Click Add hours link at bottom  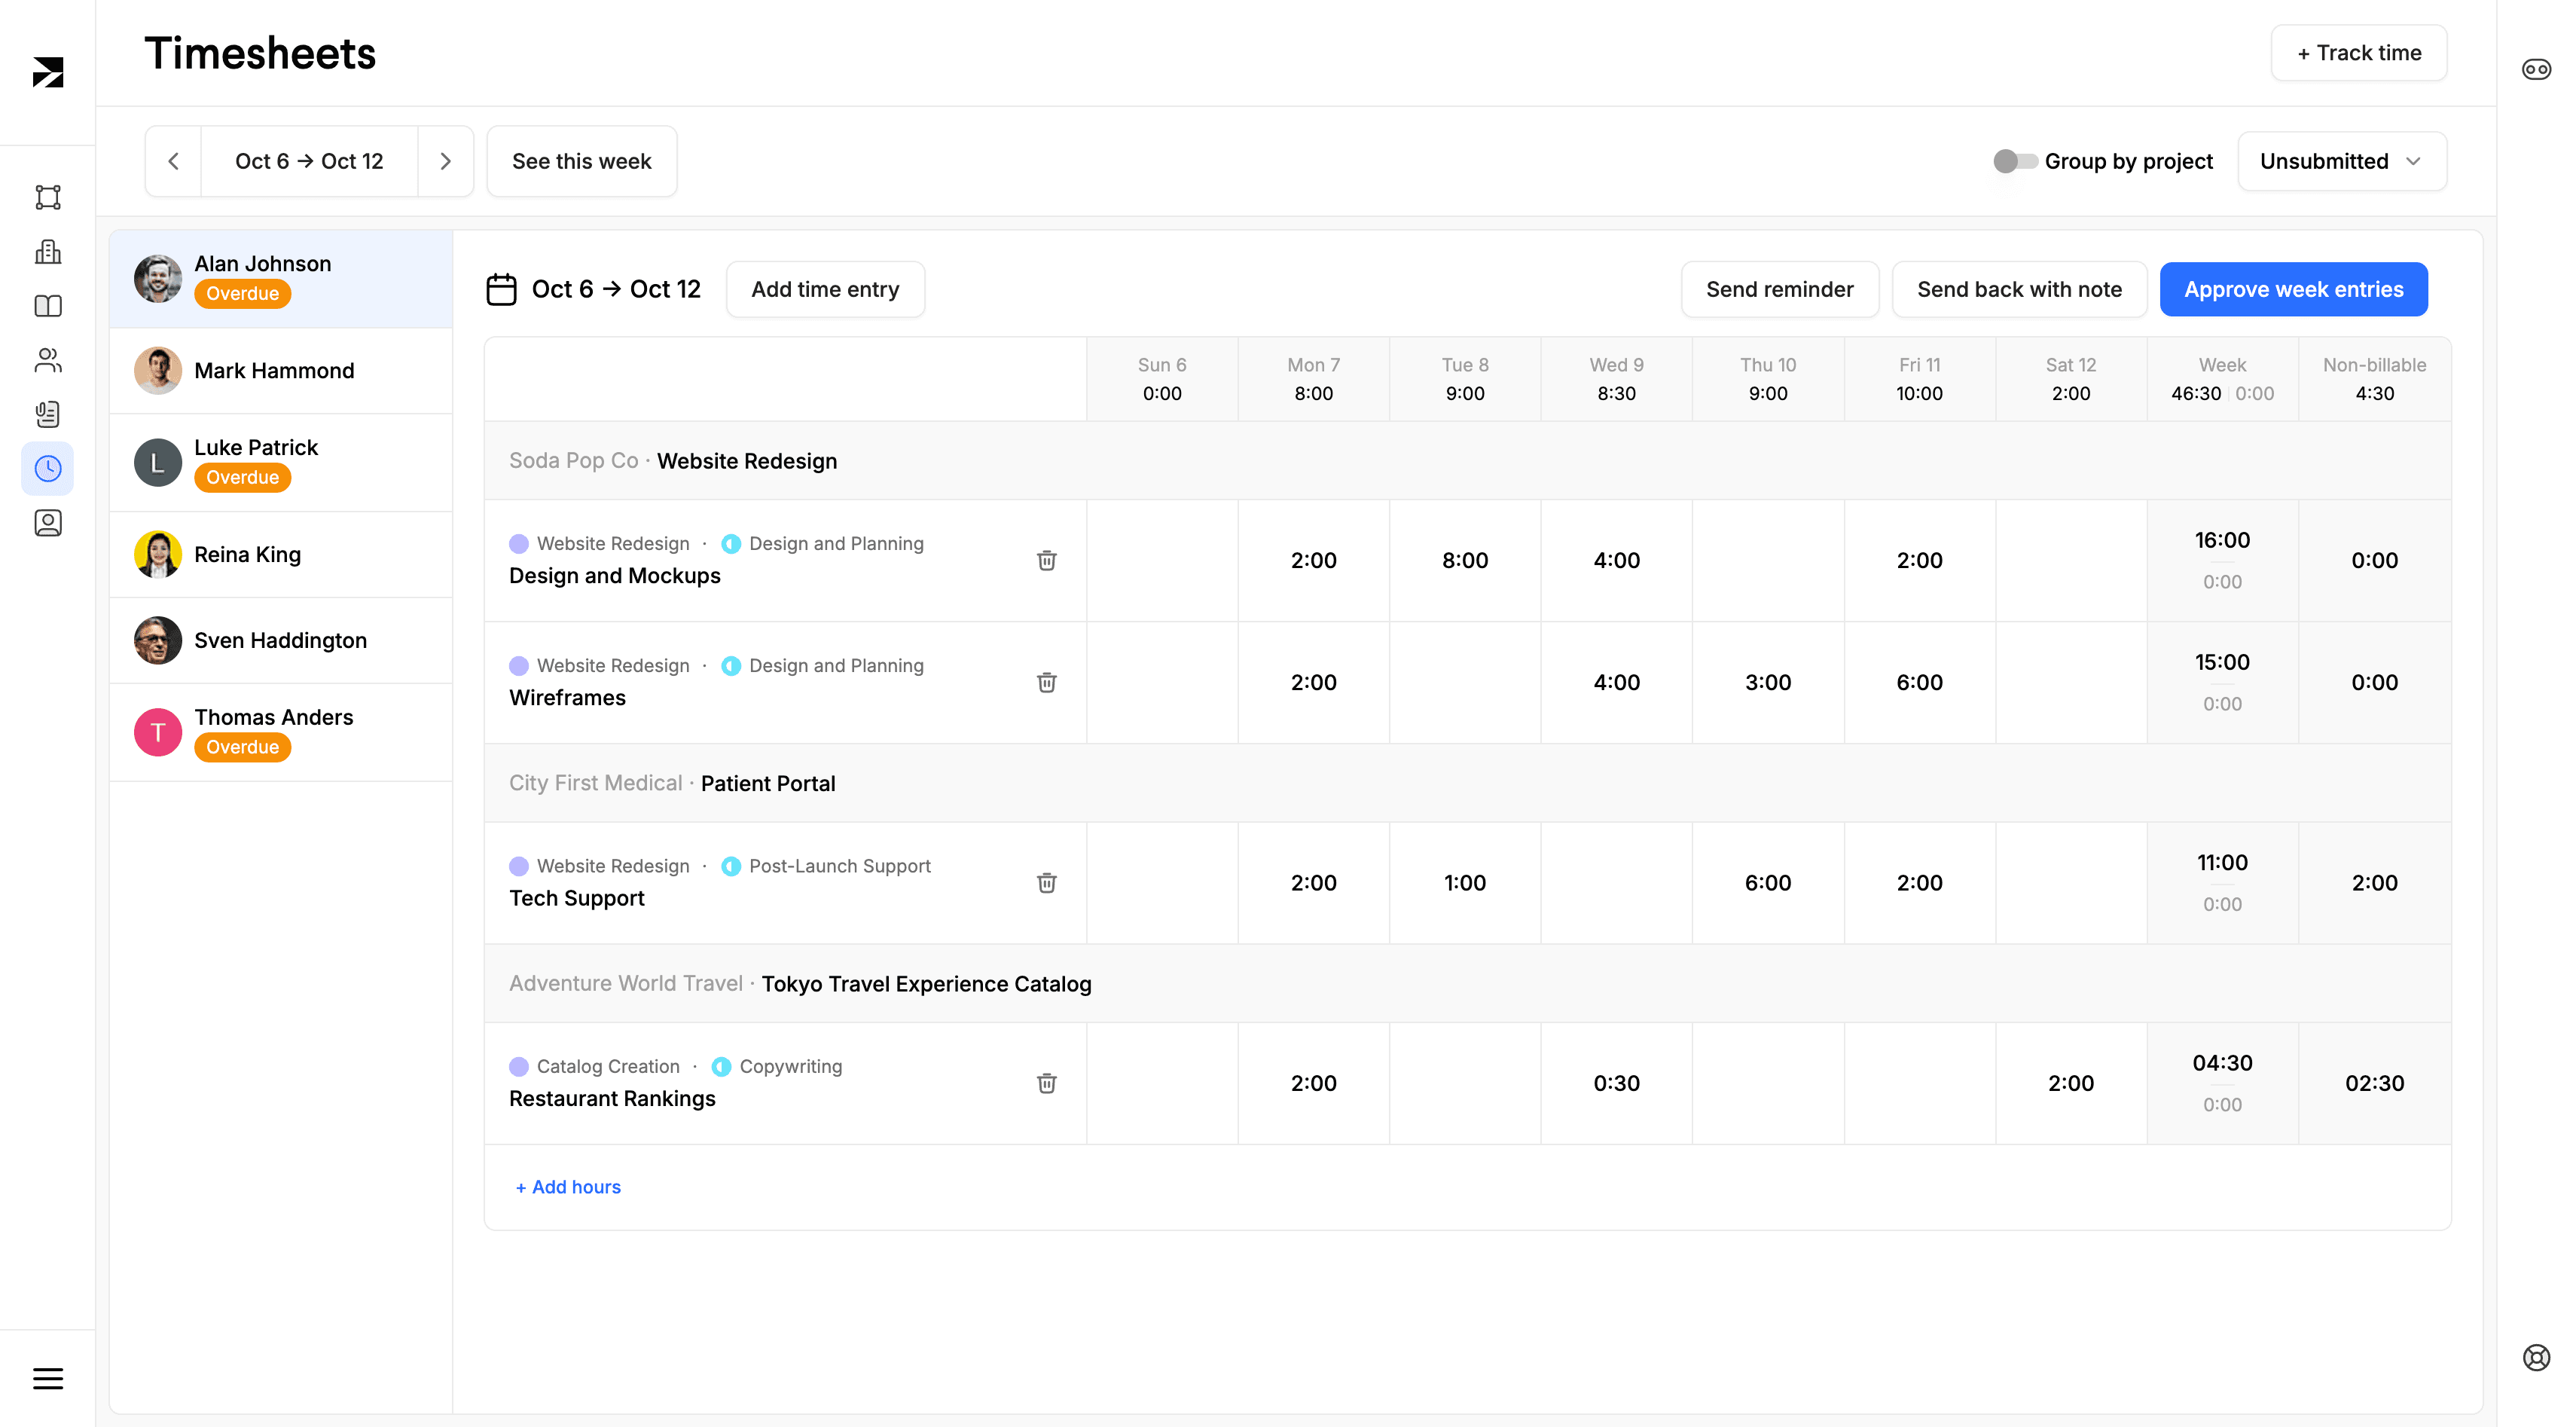[x=566, y=1186]
